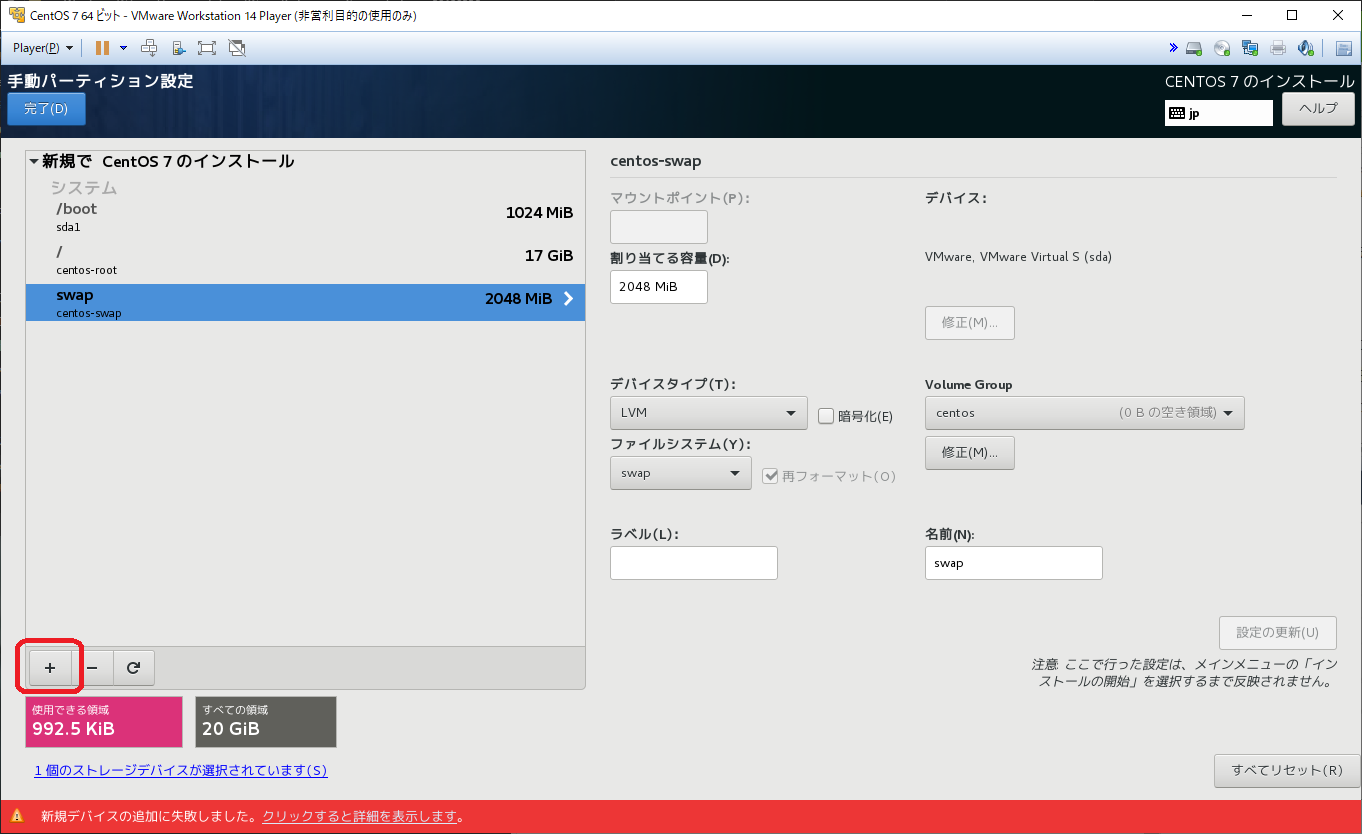1362x834 pixels.
Task: Click the storage devices selected link
Action: coord(181,770)
